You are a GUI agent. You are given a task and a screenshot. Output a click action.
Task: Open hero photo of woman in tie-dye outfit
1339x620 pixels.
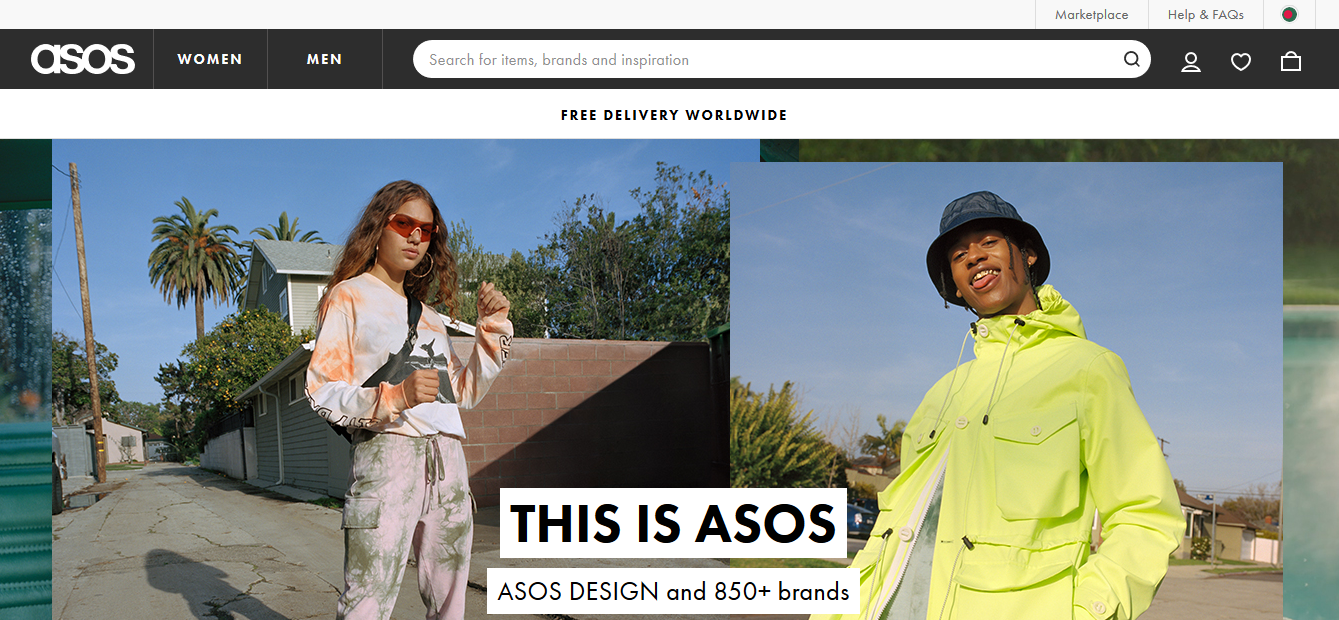[x=391, y=379]
